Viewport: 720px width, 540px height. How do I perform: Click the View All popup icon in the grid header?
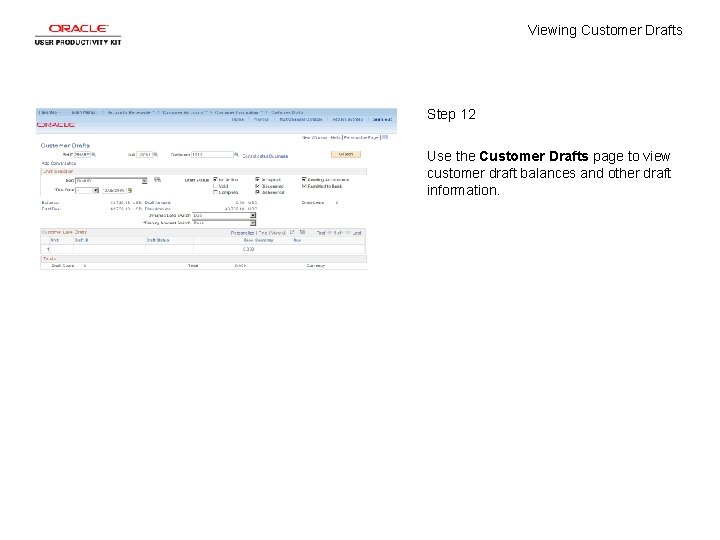coord(292,232)
